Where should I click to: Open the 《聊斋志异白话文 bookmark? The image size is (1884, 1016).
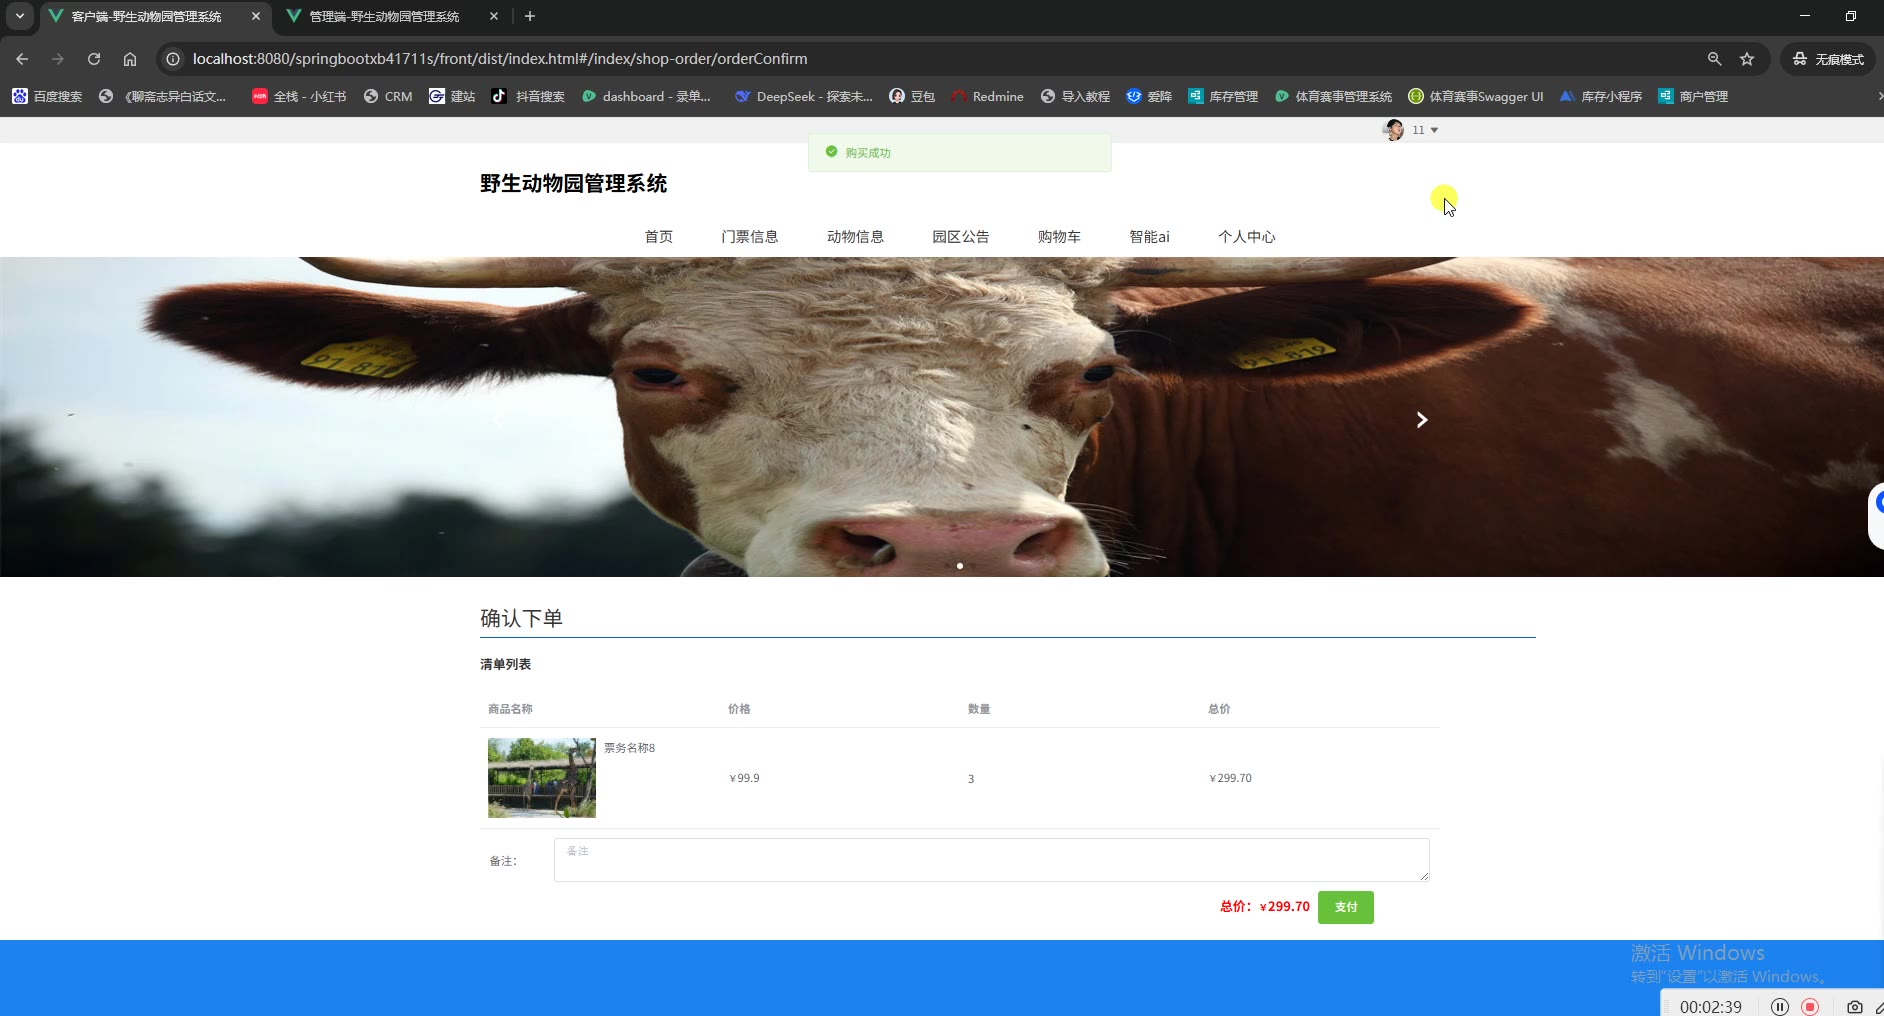coord(163,97)
